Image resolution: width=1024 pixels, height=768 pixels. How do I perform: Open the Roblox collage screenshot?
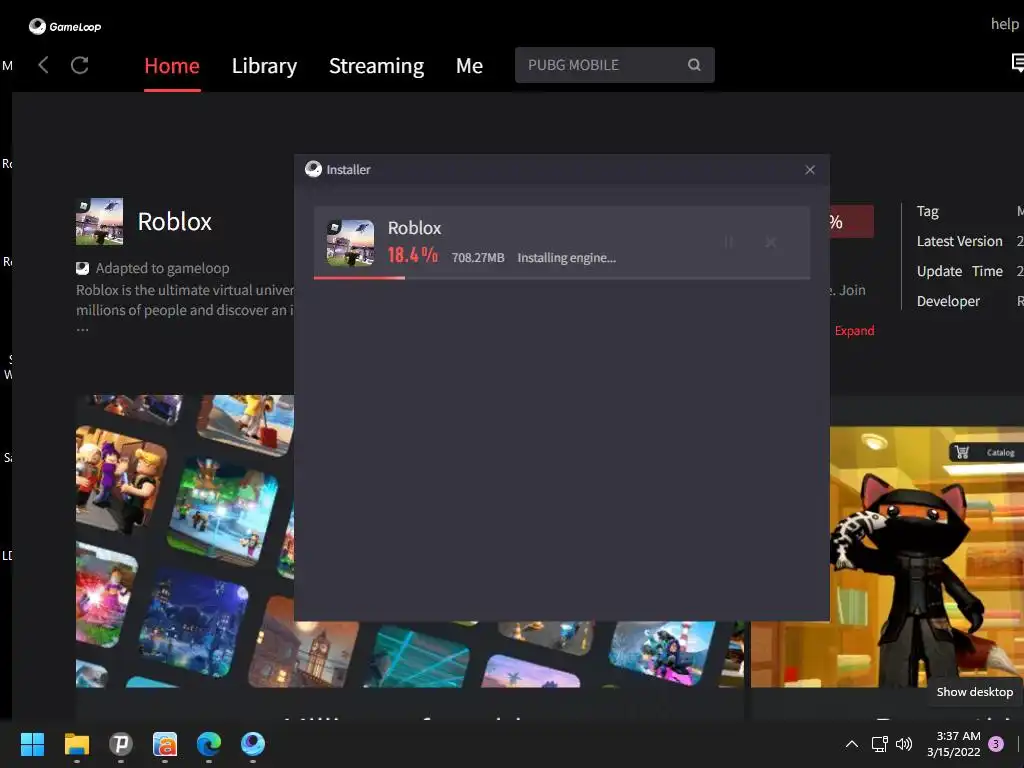185,541
